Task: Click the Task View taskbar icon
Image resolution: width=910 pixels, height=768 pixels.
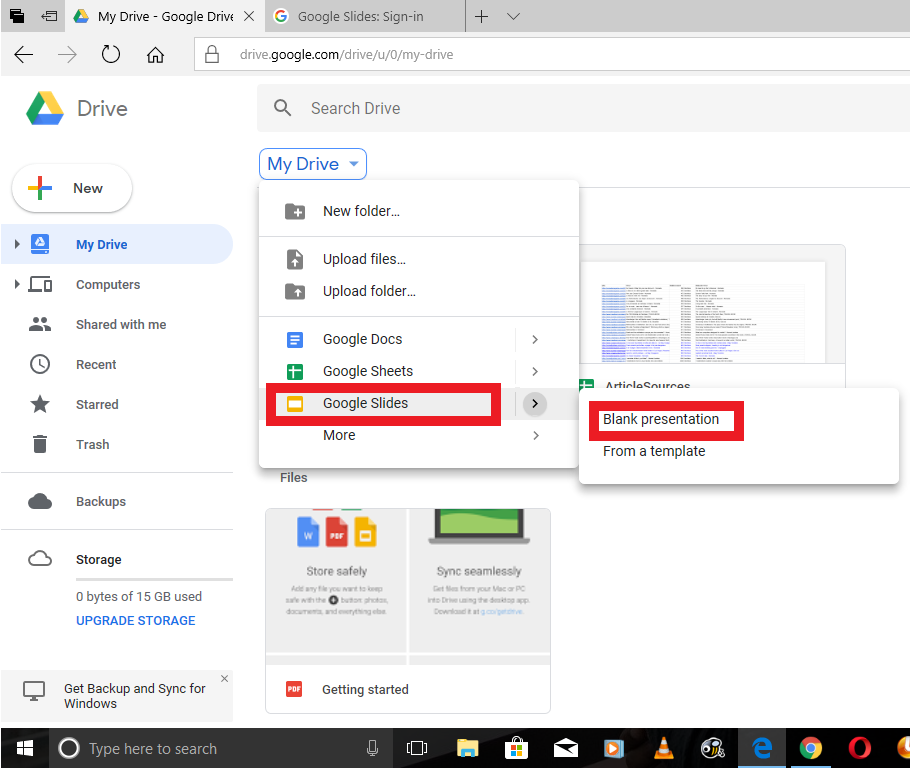Action: click(x=417, y=748)
